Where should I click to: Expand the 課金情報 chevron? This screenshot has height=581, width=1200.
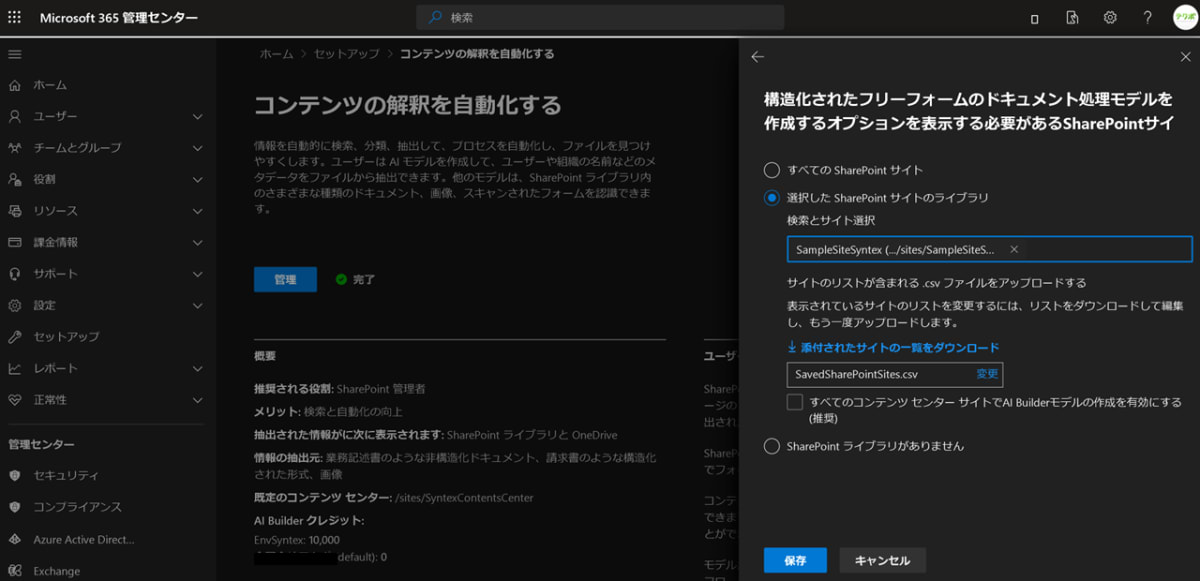coord(197,242)
